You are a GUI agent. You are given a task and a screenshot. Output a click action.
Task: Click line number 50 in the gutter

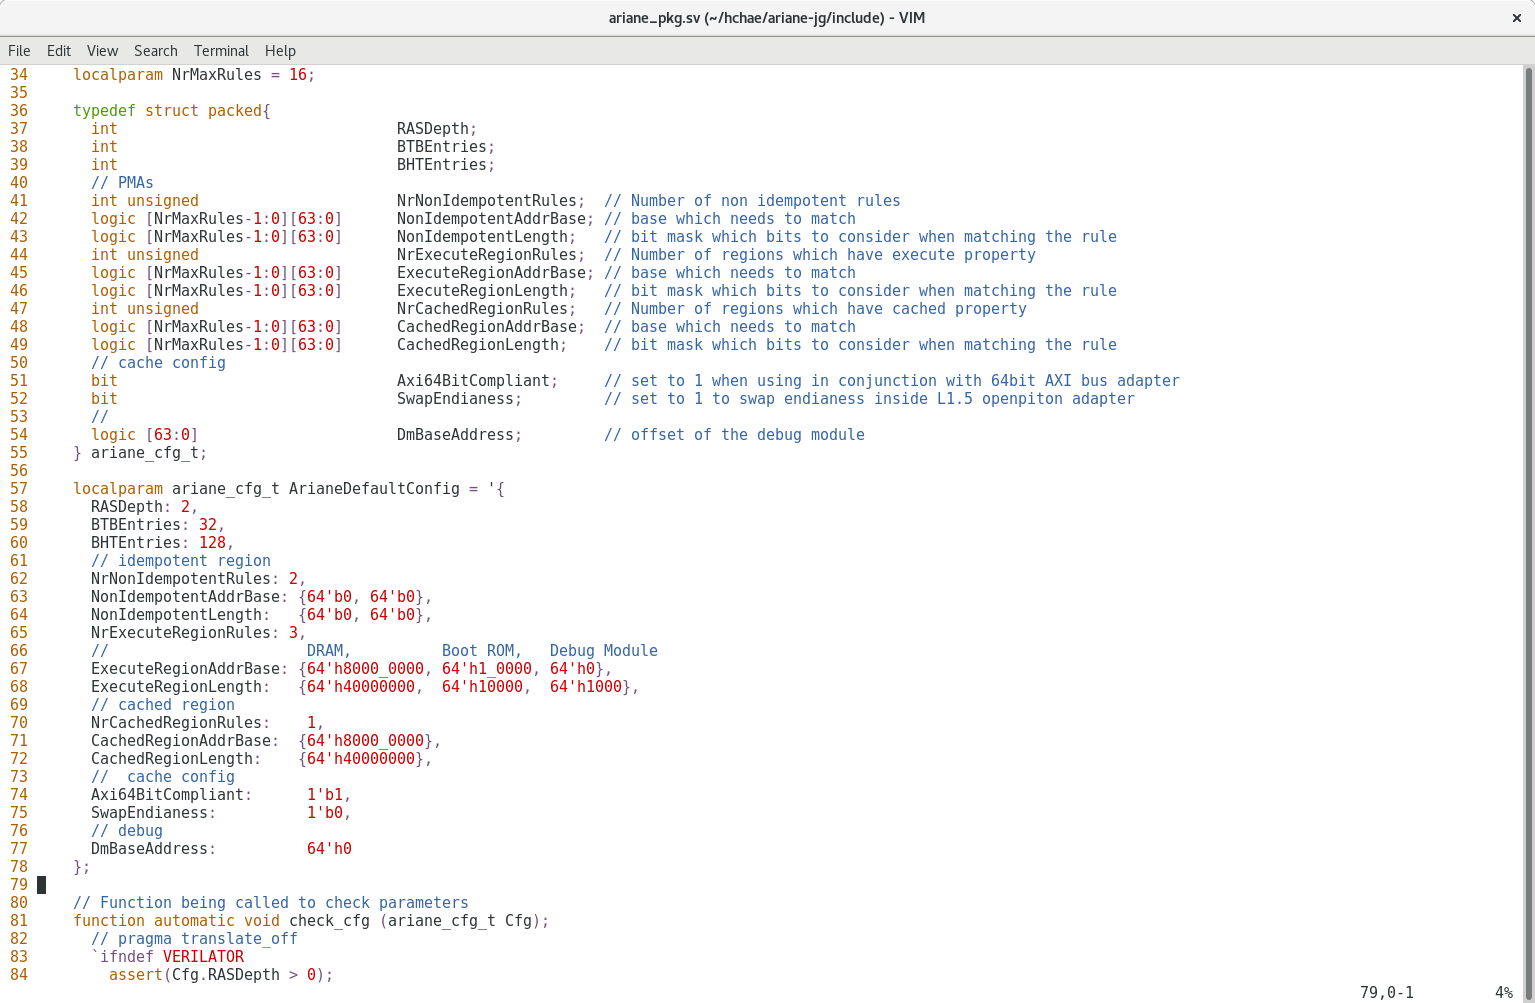coord(19,362)
